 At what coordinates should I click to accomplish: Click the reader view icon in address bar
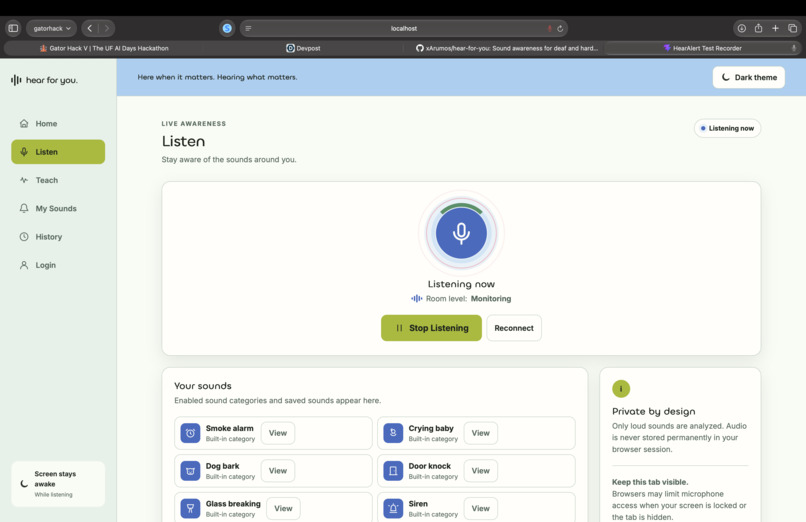pos(248,28)
